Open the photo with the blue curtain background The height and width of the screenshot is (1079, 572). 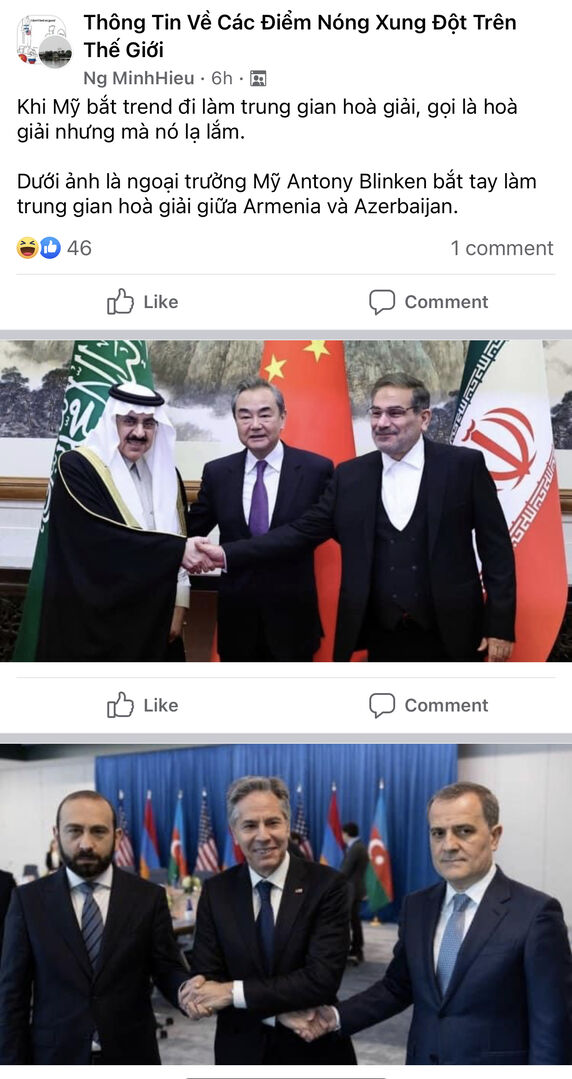(x=286, y=904)
